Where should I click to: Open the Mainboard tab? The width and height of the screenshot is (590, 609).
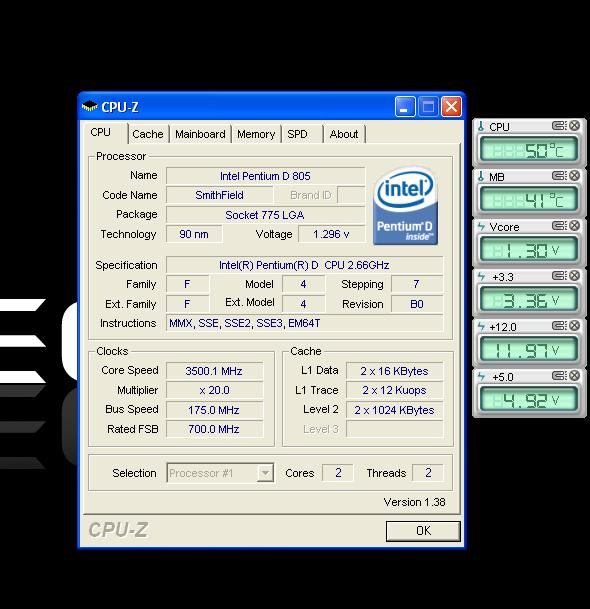200,134
